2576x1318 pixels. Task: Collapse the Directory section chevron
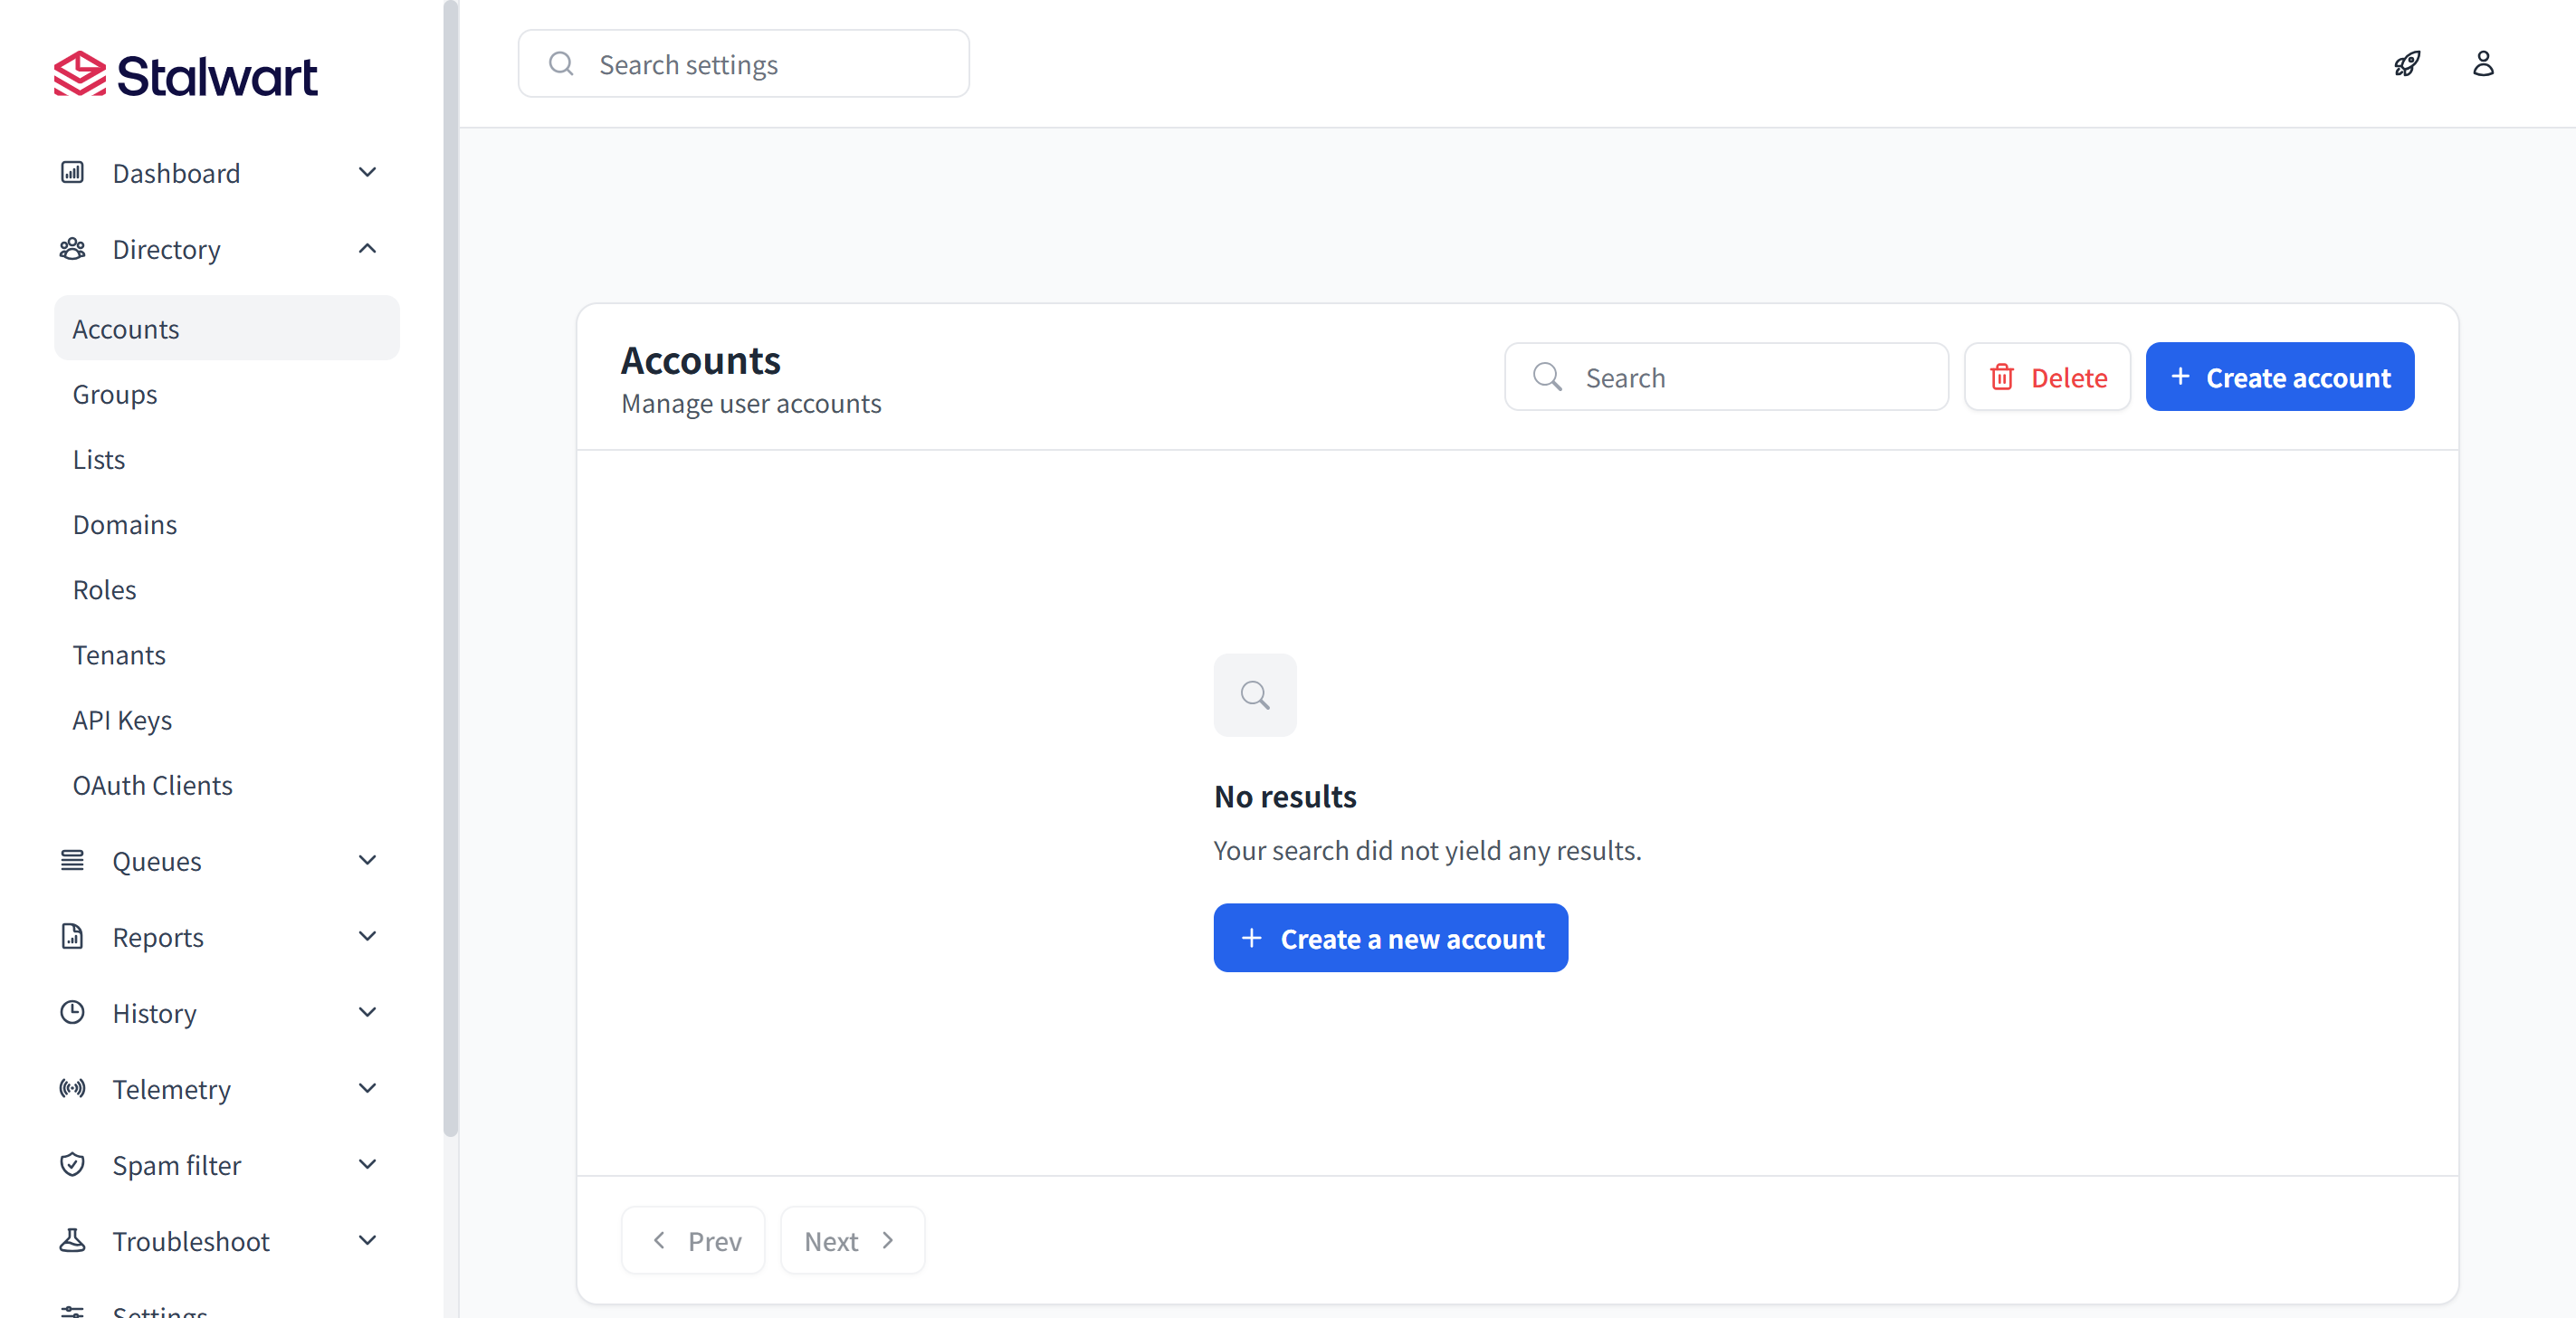click(367, 249)
